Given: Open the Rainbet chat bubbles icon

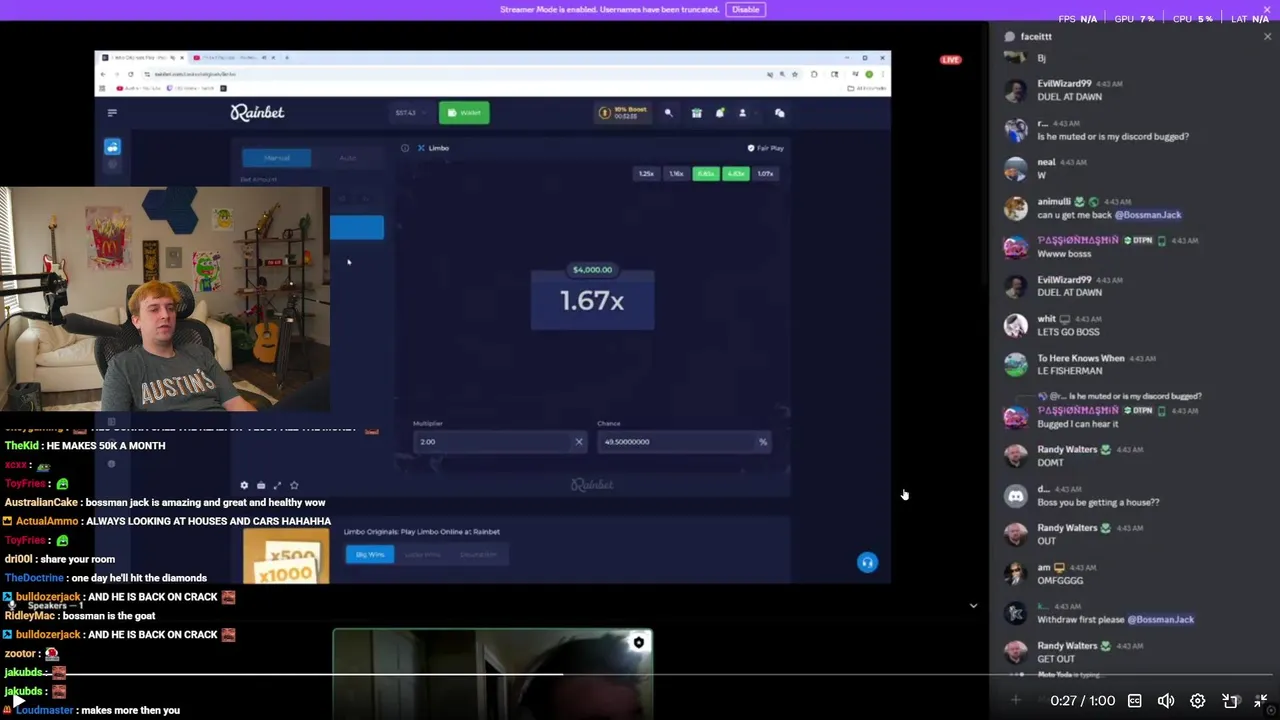Looking at the screenshot, I should [x=780, y=113].
